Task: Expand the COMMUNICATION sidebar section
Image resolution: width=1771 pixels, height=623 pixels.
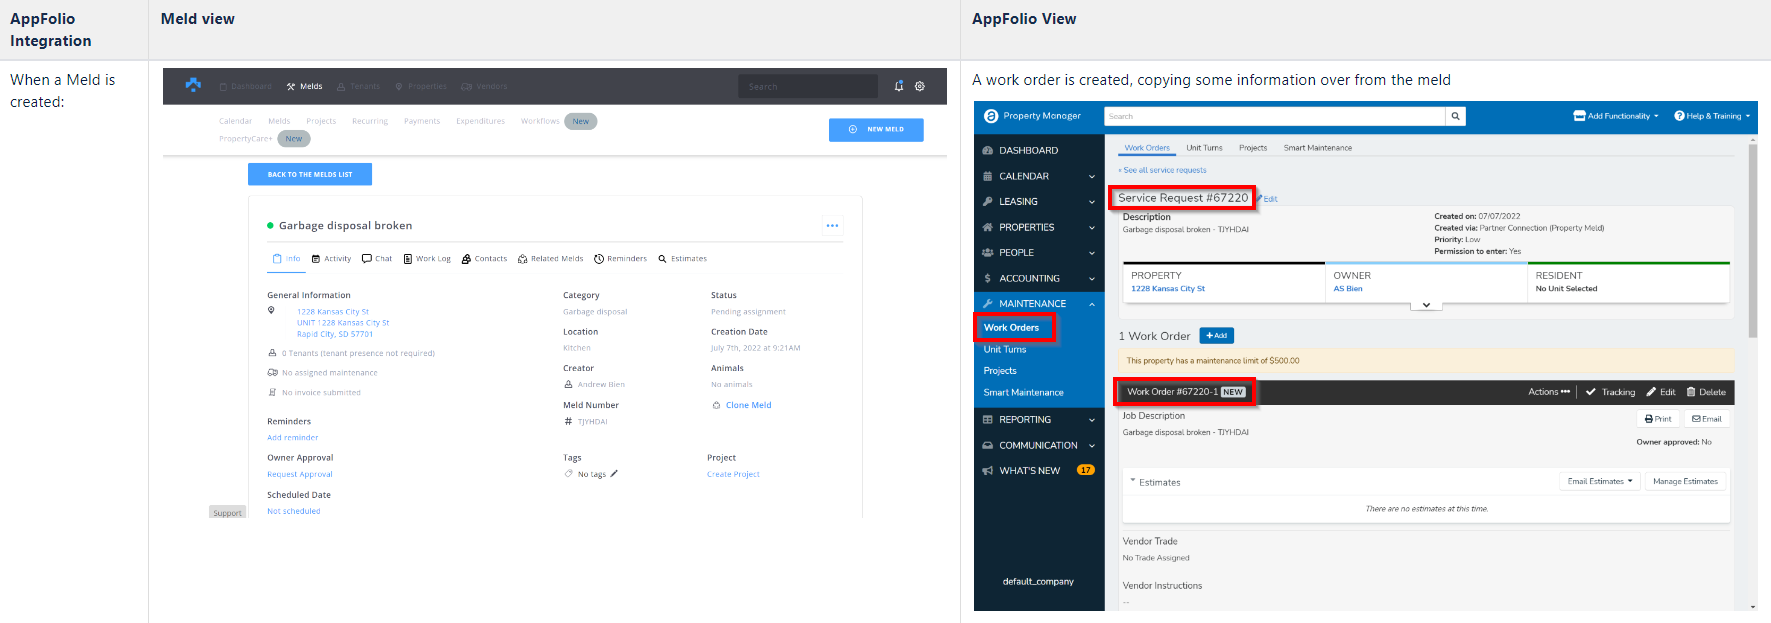Action: (1039, 446)
